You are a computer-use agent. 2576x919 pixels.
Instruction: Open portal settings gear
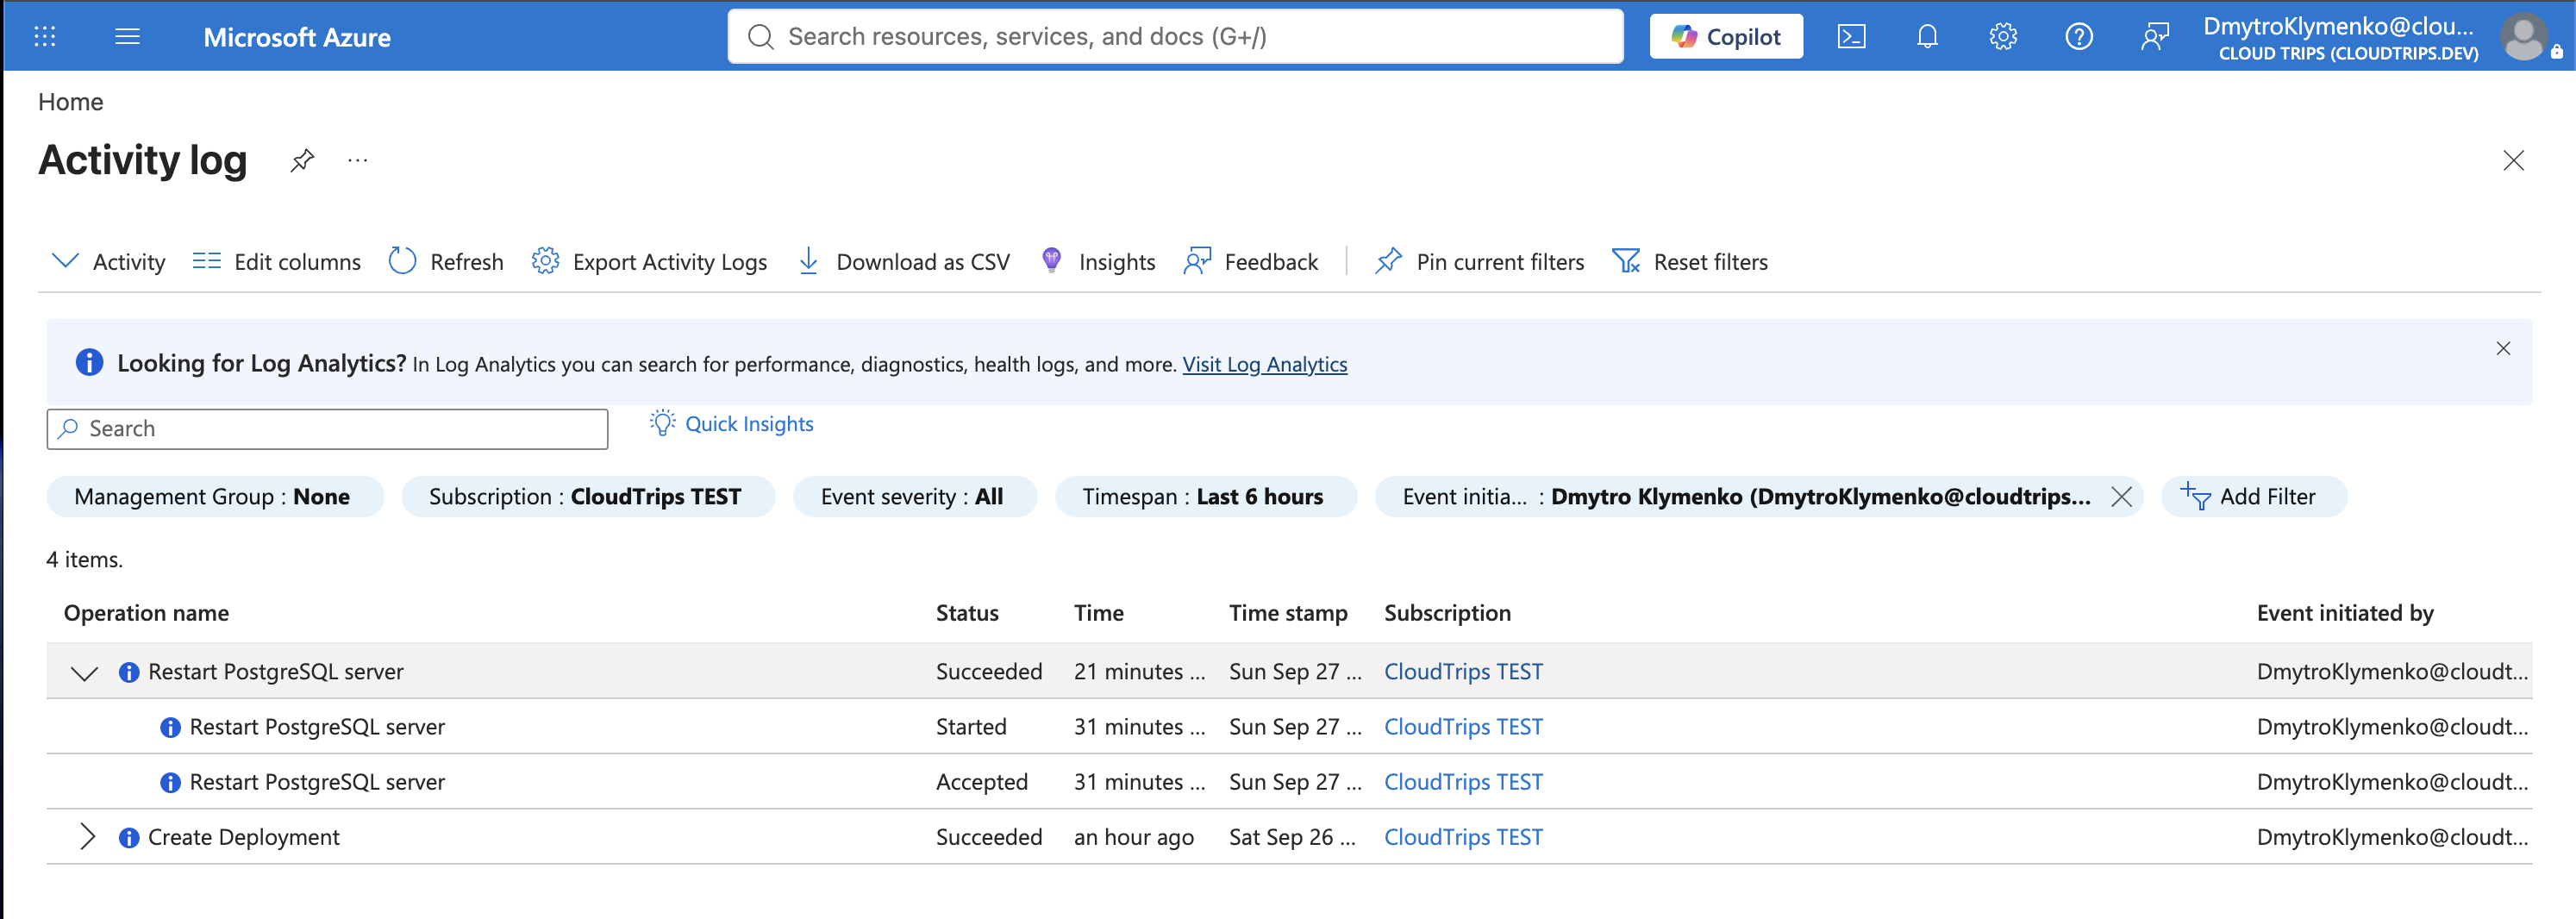point(2003,37)
